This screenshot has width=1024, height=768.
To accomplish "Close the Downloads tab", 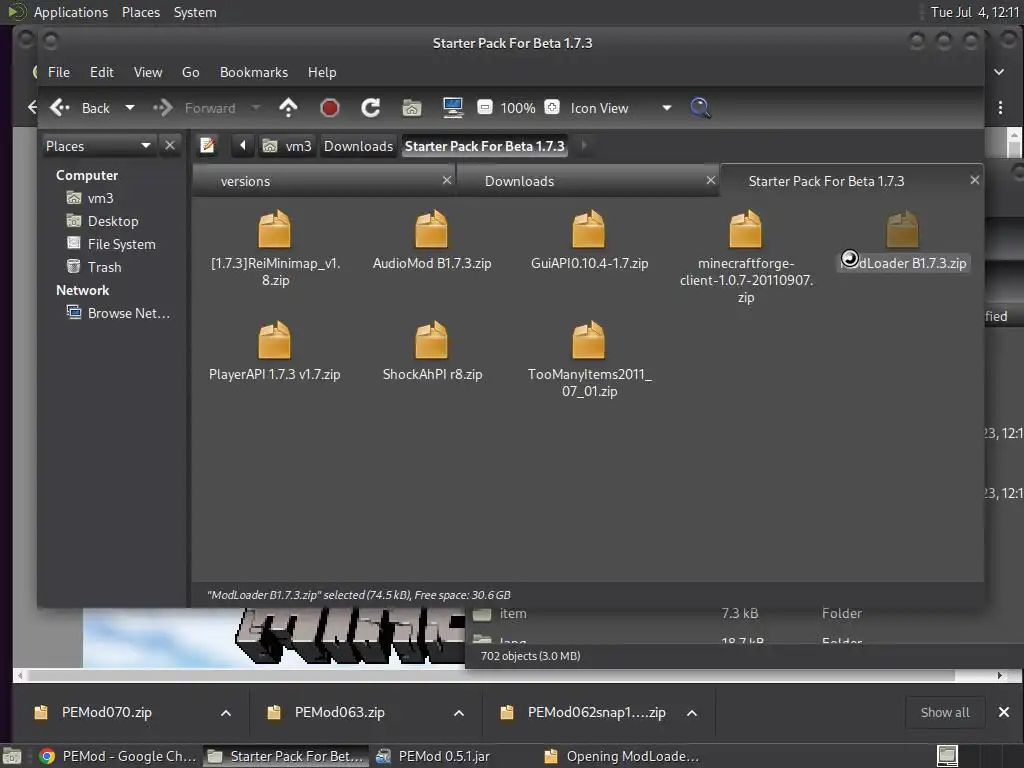I will (711, 180).
